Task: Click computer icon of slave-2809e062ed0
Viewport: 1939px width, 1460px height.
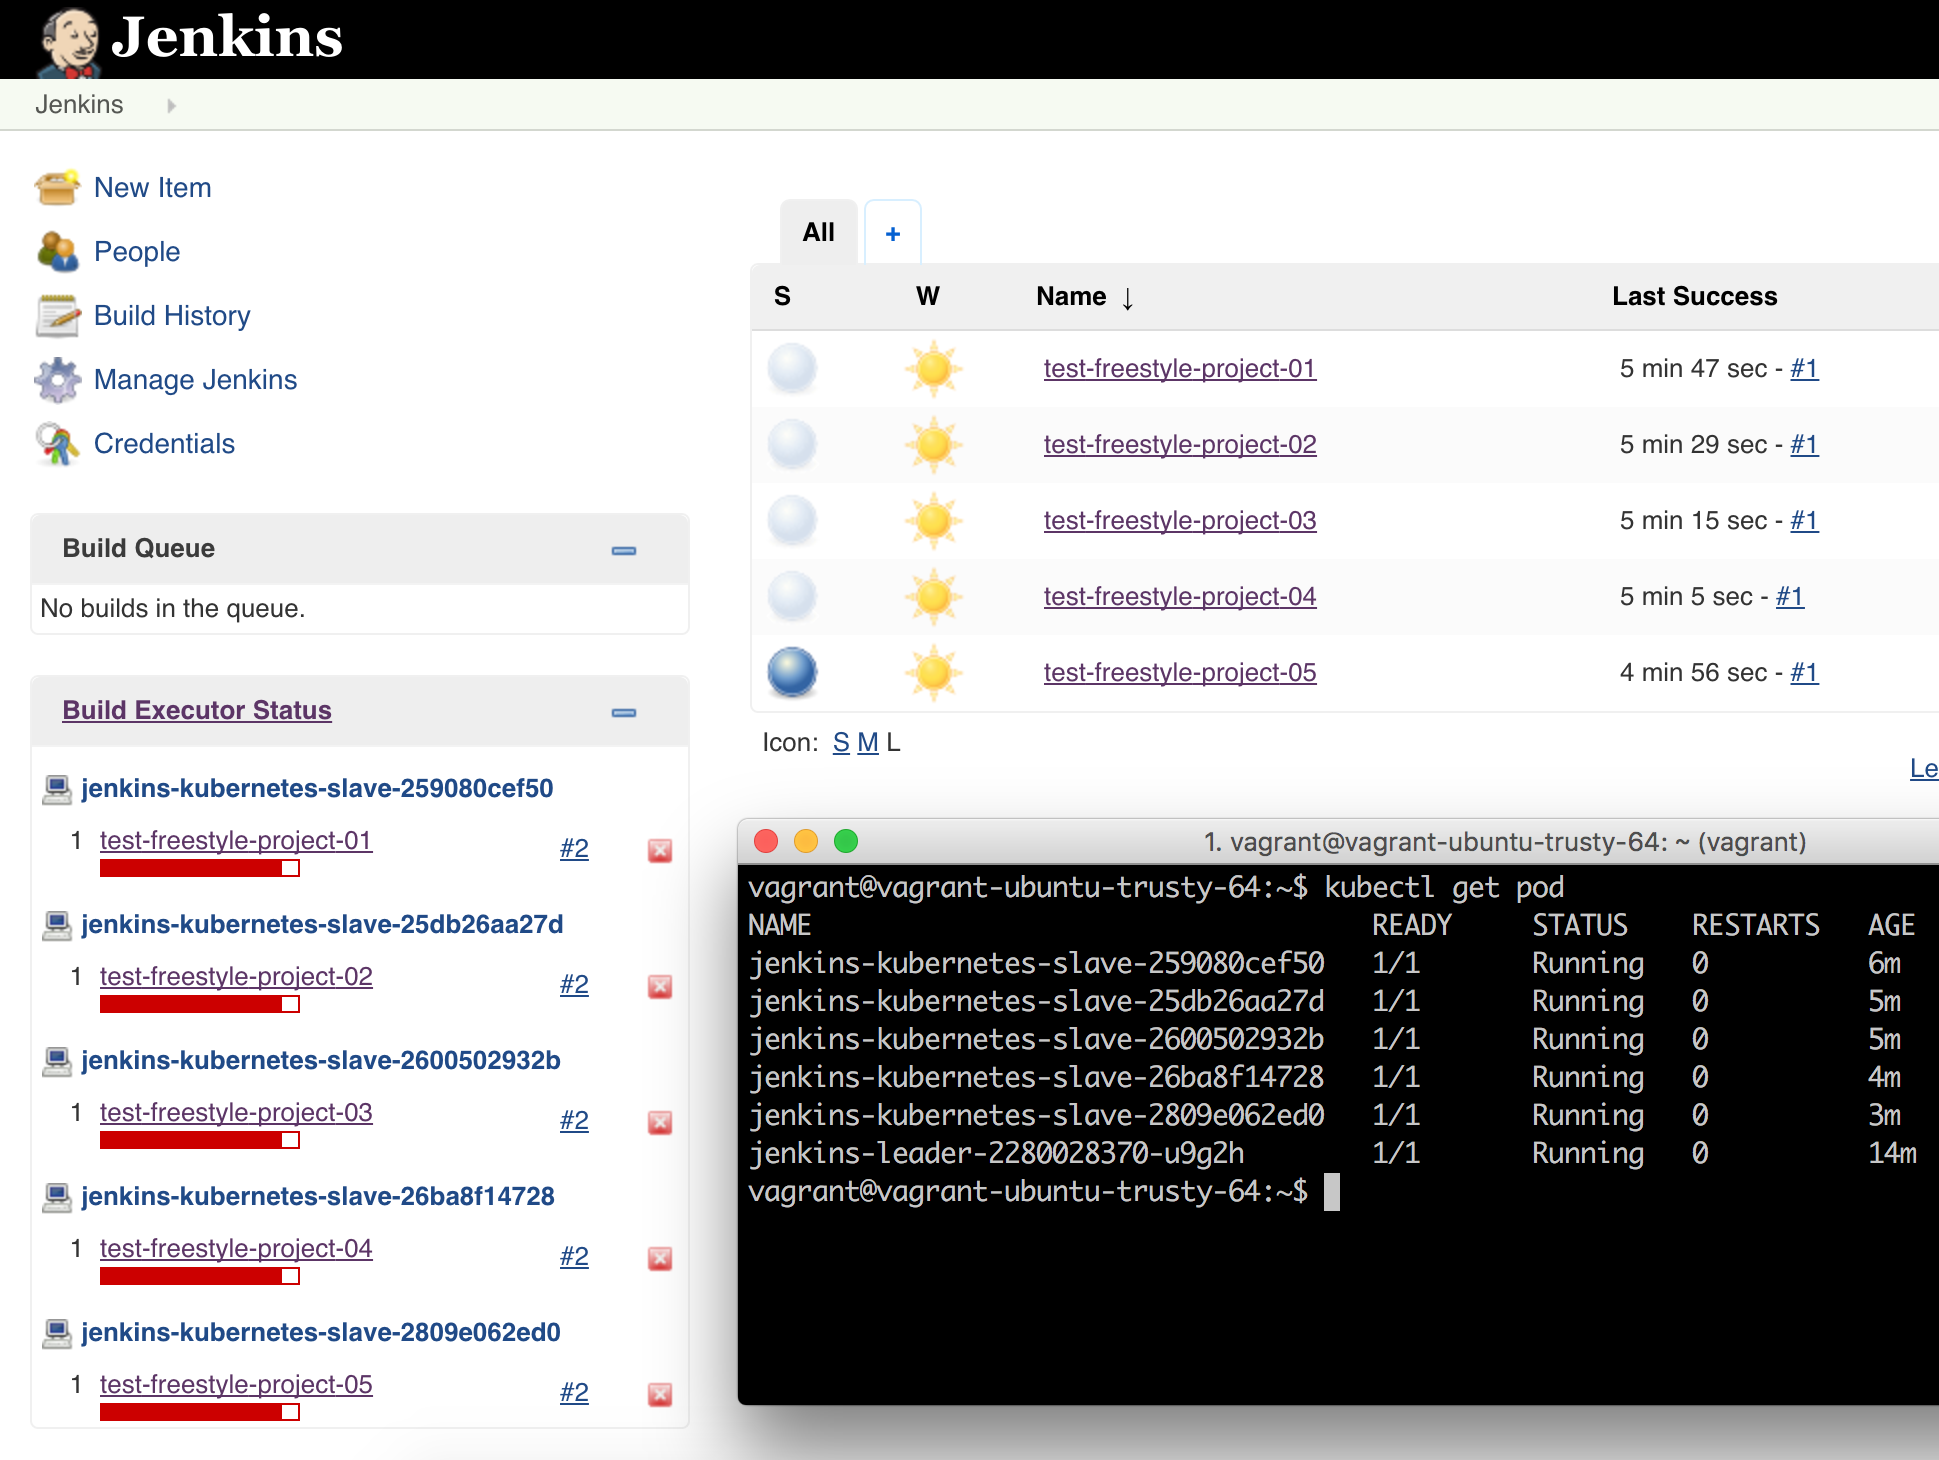Action: pyautogui.click(x=57, y=1333)
